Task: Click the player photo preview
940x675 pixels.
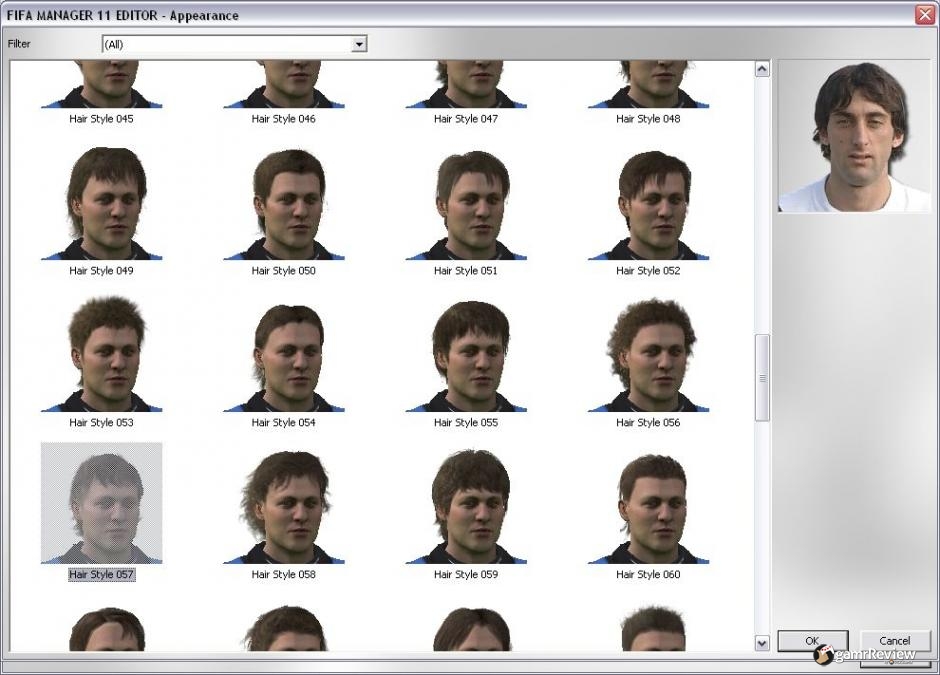Action: 854,135
